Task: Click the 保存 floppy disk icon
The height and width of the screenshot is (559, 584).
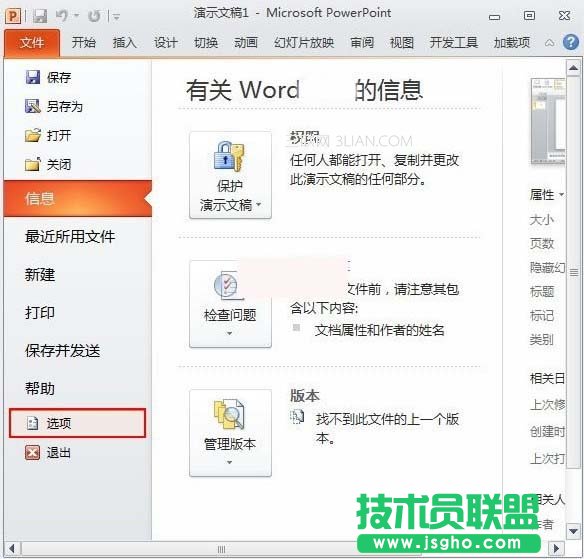Action: point(33,77)
